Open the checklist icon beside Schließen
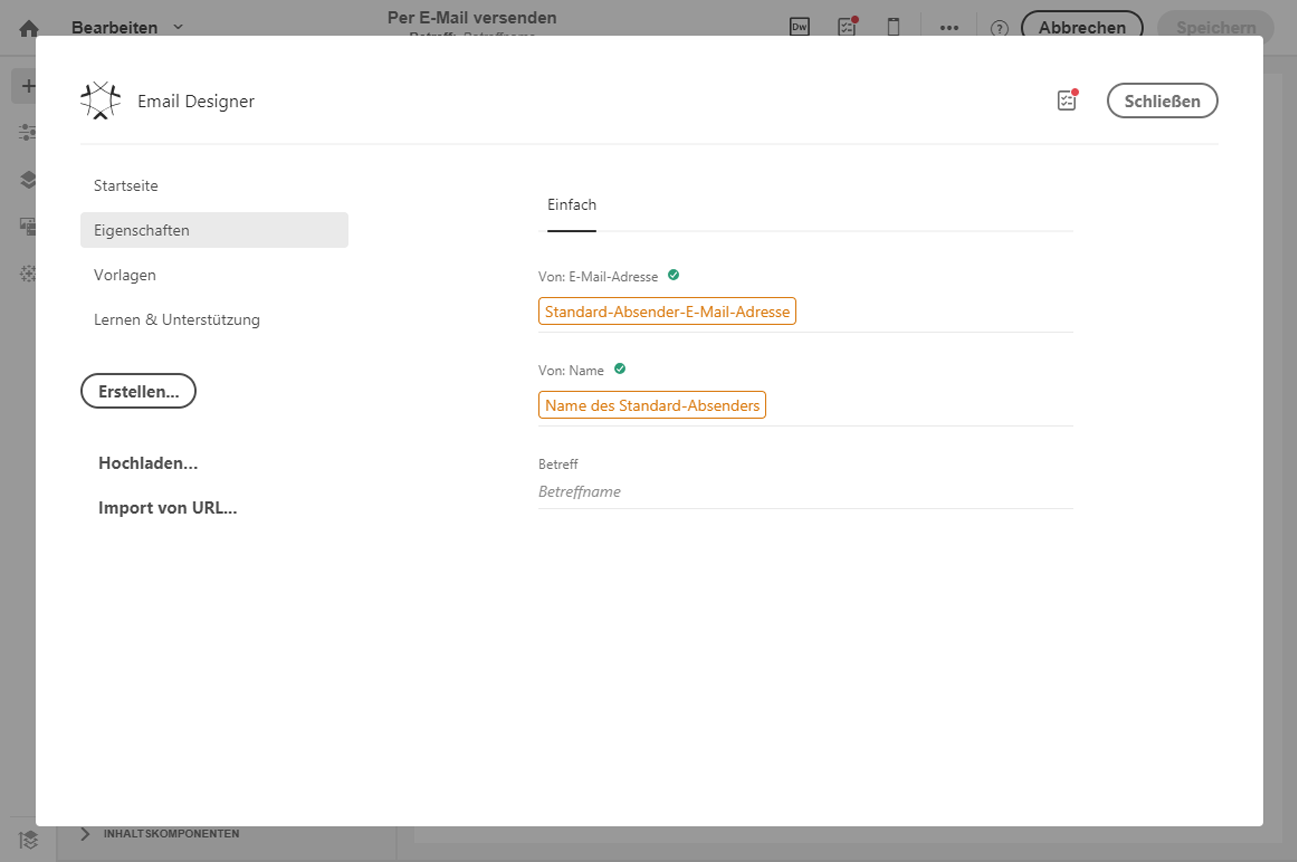 coord(1067,100)
